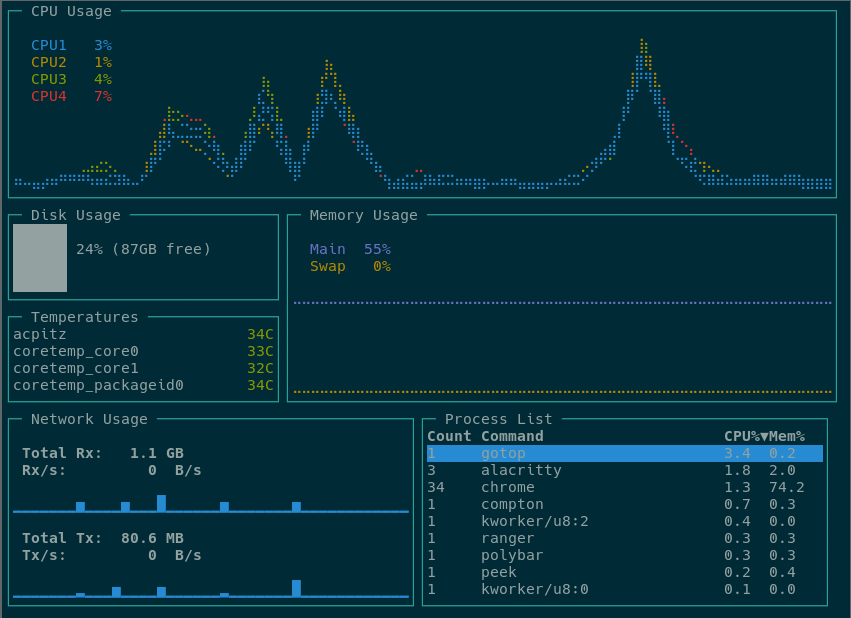Click the CPU3 legend label
The height and width of the screenshot is (618, 851).
pyautogui.click(x=48, y=79)
